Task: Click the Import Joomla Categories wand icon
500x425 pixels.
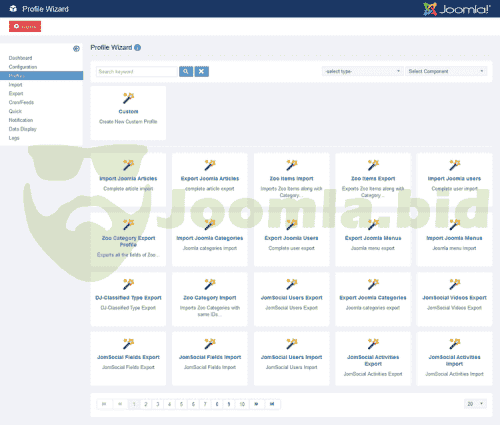Action: (x=210, y=225)
